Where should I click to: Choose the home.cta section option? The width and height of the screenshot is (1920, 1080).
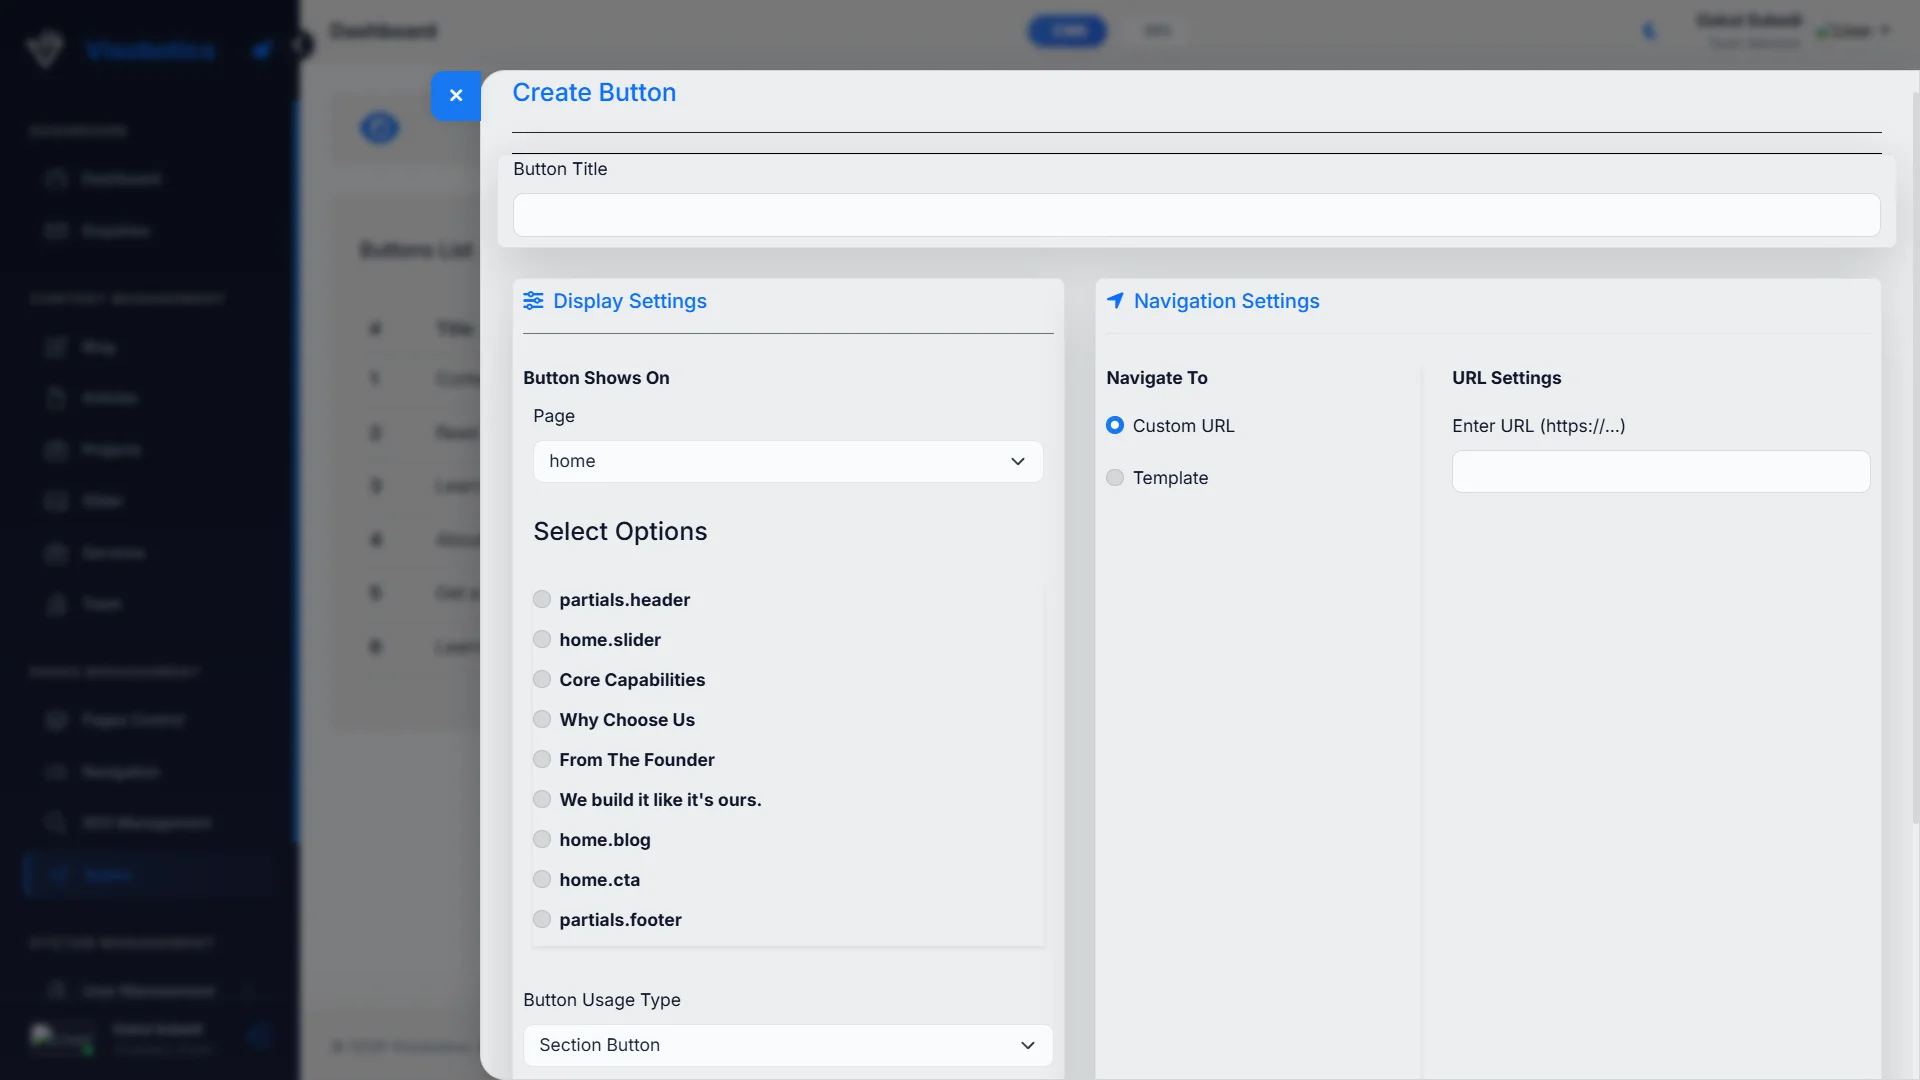coord(542,879)
